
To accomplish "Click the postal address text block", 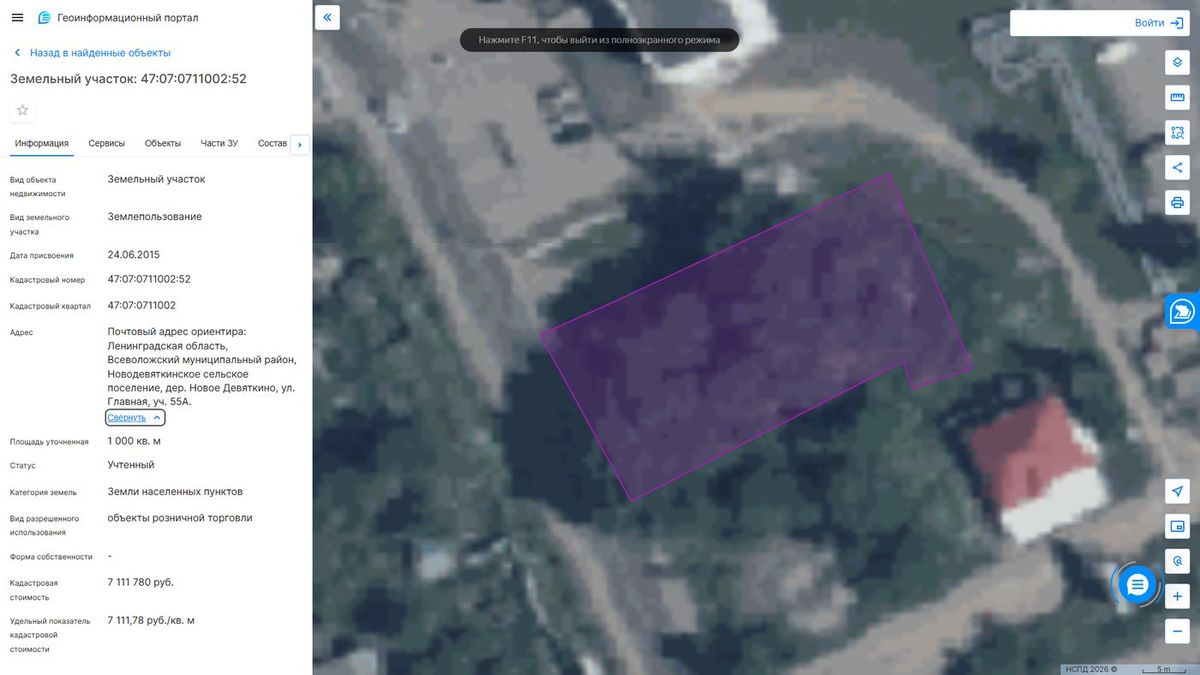I will coord(203,367).
